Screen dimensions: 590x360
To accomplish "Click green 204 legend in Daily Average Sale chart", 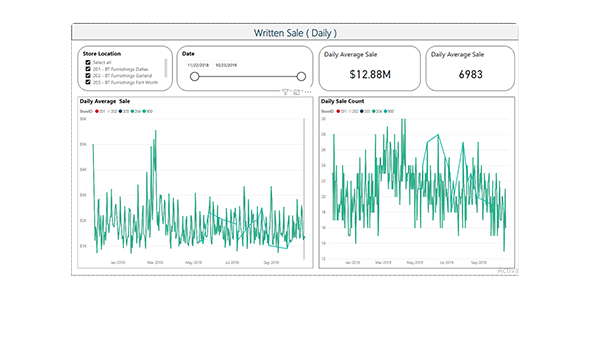I will [135, 111].
